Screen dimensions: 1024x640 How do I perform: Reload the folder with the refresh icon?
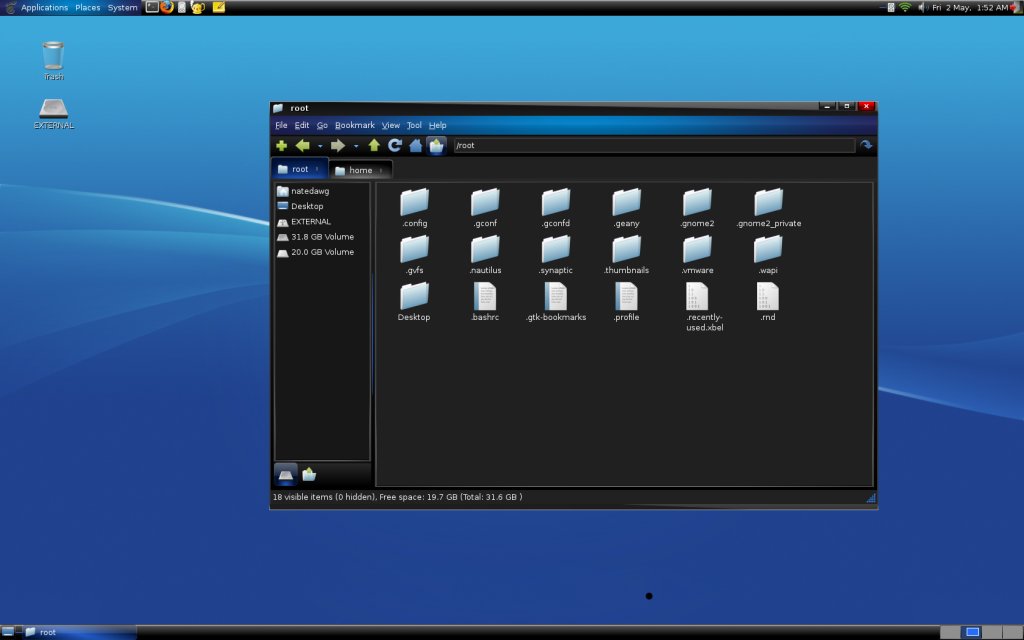pyautogui.click(x=394, y=146)
